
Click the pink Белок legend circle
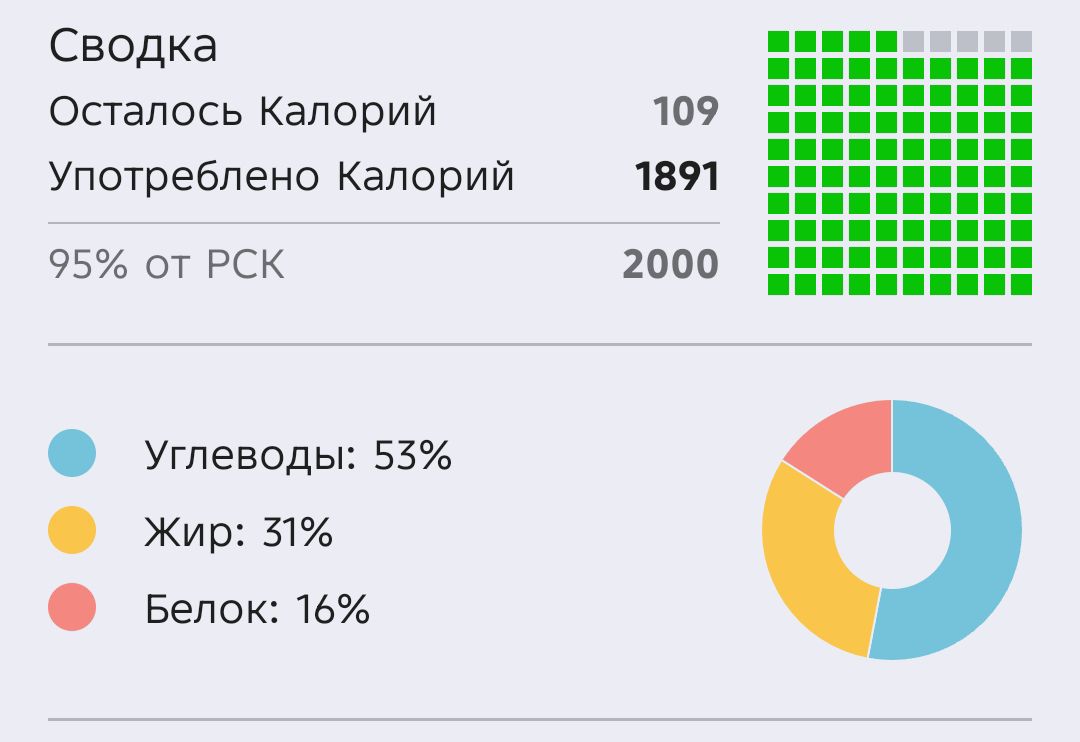pos(72,607)
